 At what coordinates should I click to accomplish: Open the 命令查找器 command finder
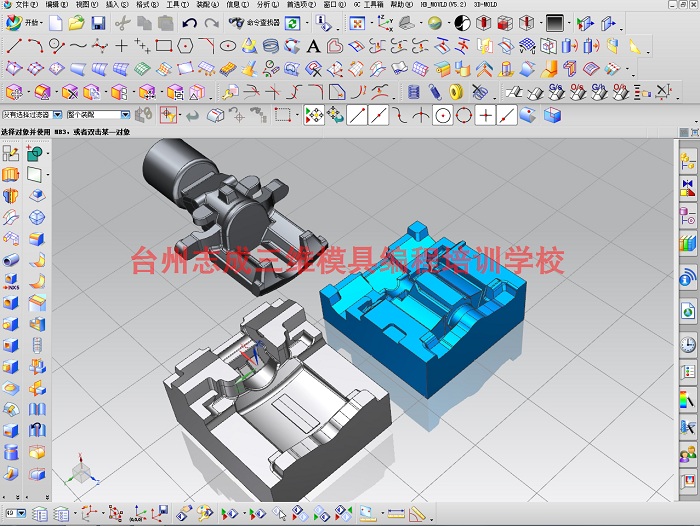click(254, 22)
